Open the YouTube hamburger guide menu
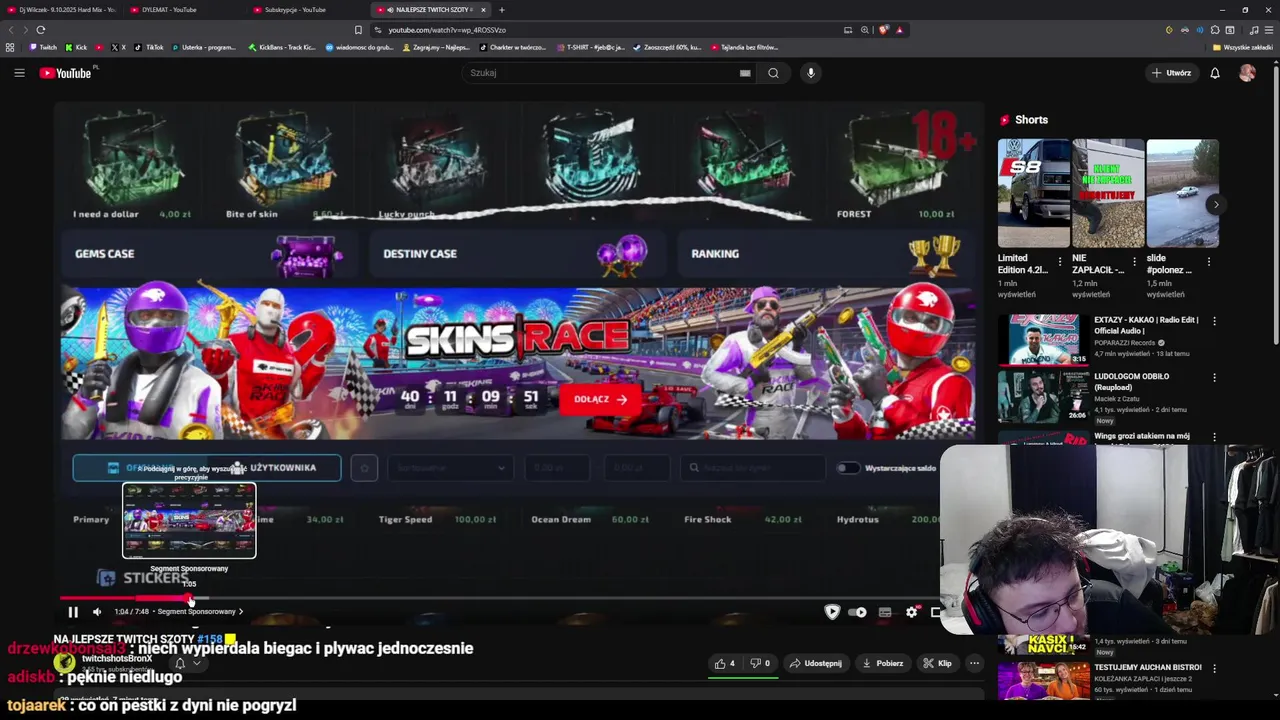The image size is (1280, 720). click(x=19, y=73)
